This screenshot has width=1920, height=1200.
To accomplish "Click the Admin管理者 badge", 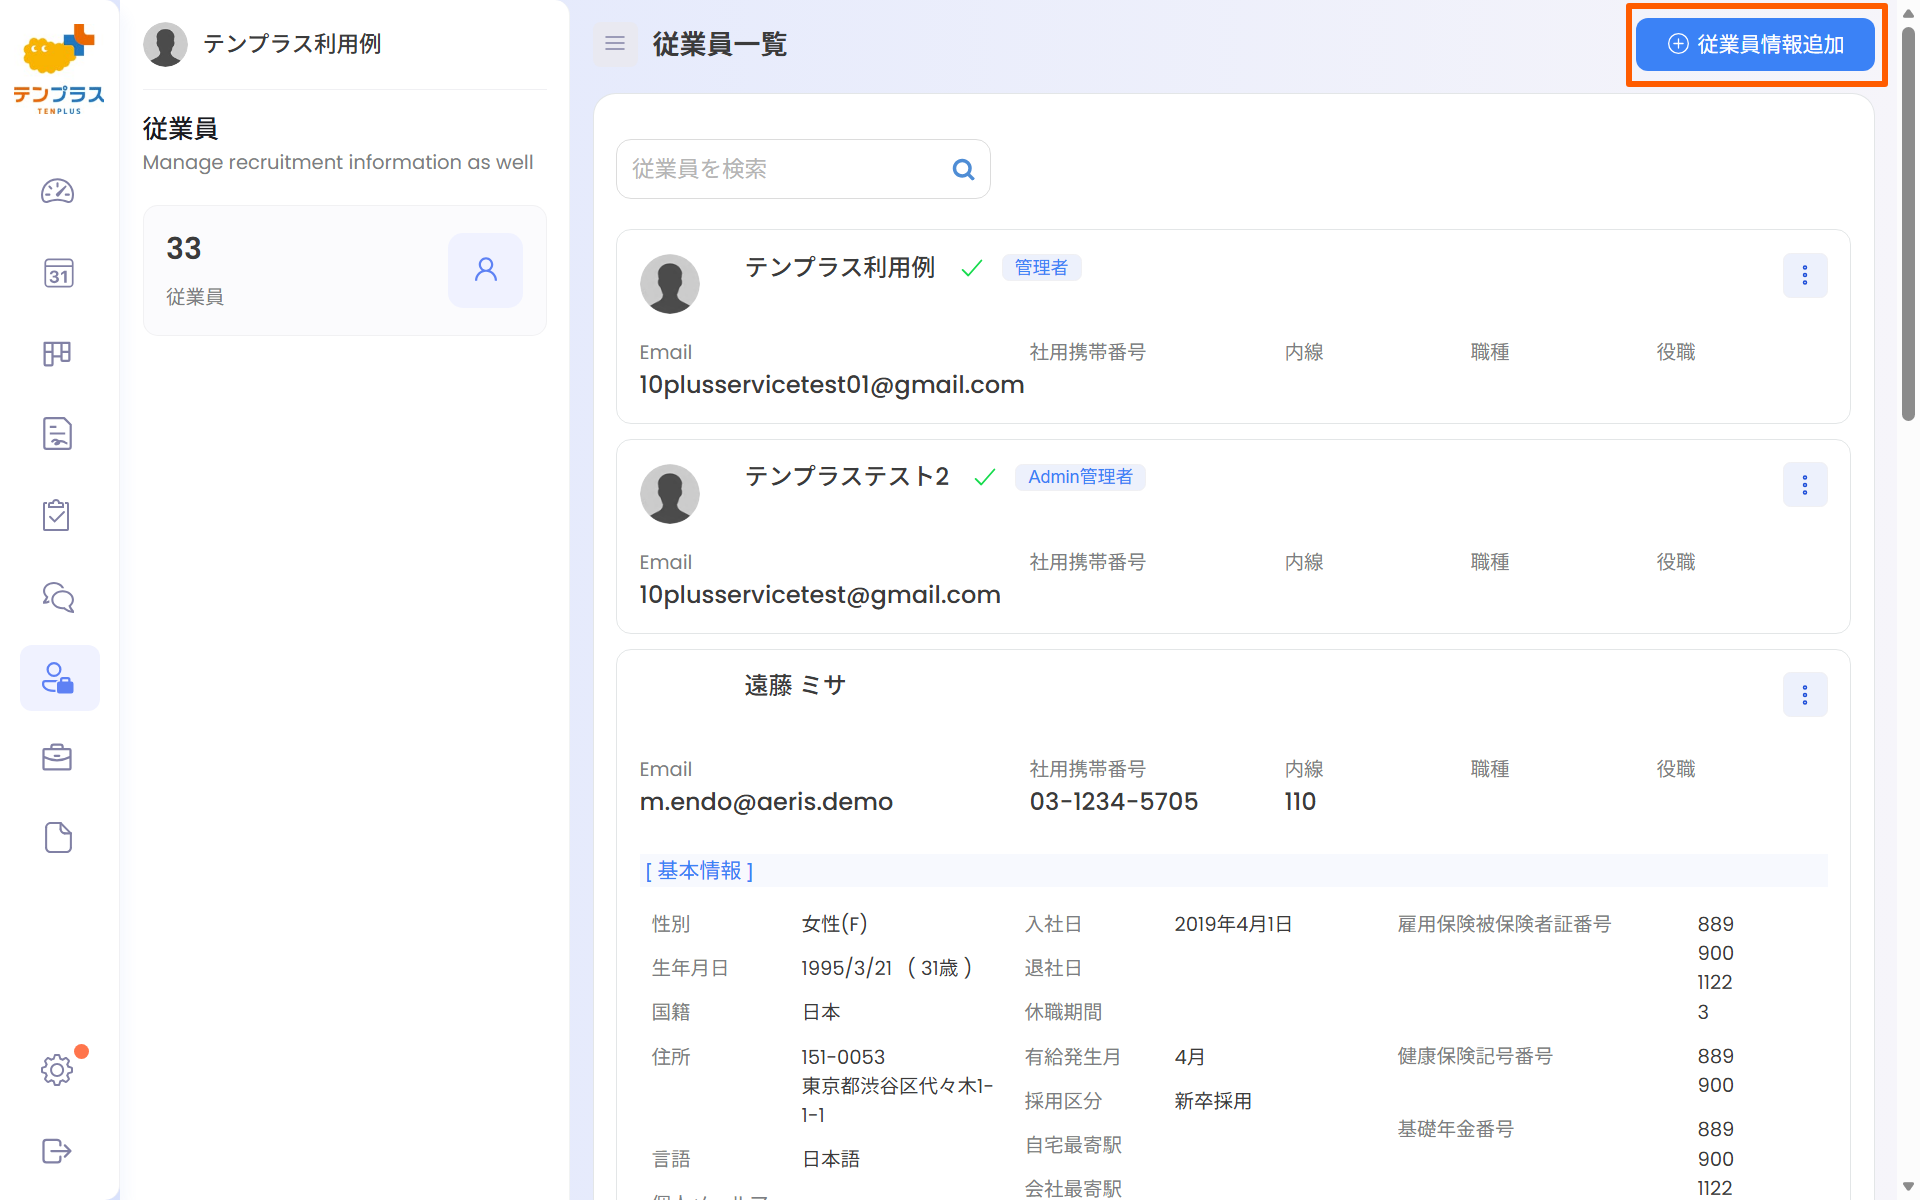I will 1080,477.
